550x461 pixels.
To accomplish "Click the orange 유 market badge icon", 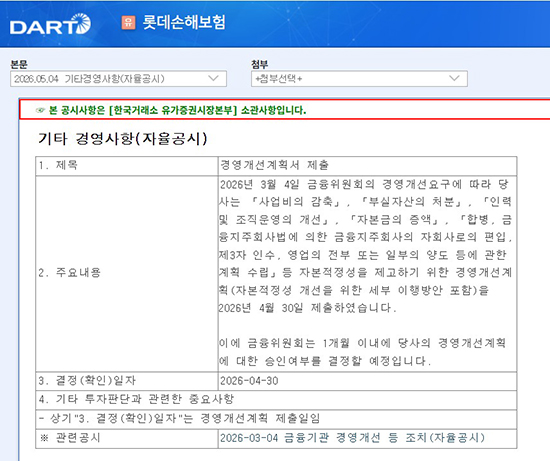I will click(x=128, y=22).
